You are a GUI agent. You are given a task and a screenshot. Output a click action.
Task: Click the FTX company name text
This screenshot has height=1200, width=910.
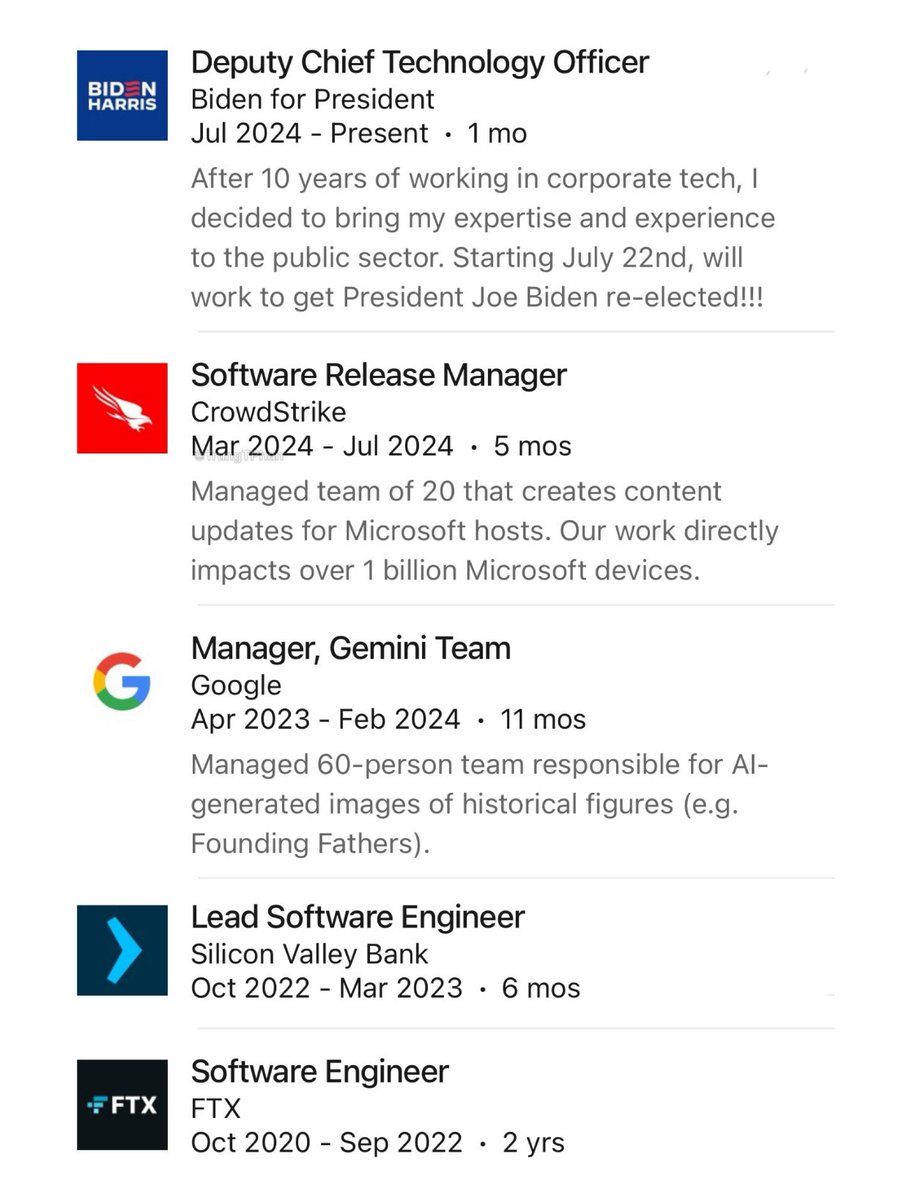point(215,1108)
